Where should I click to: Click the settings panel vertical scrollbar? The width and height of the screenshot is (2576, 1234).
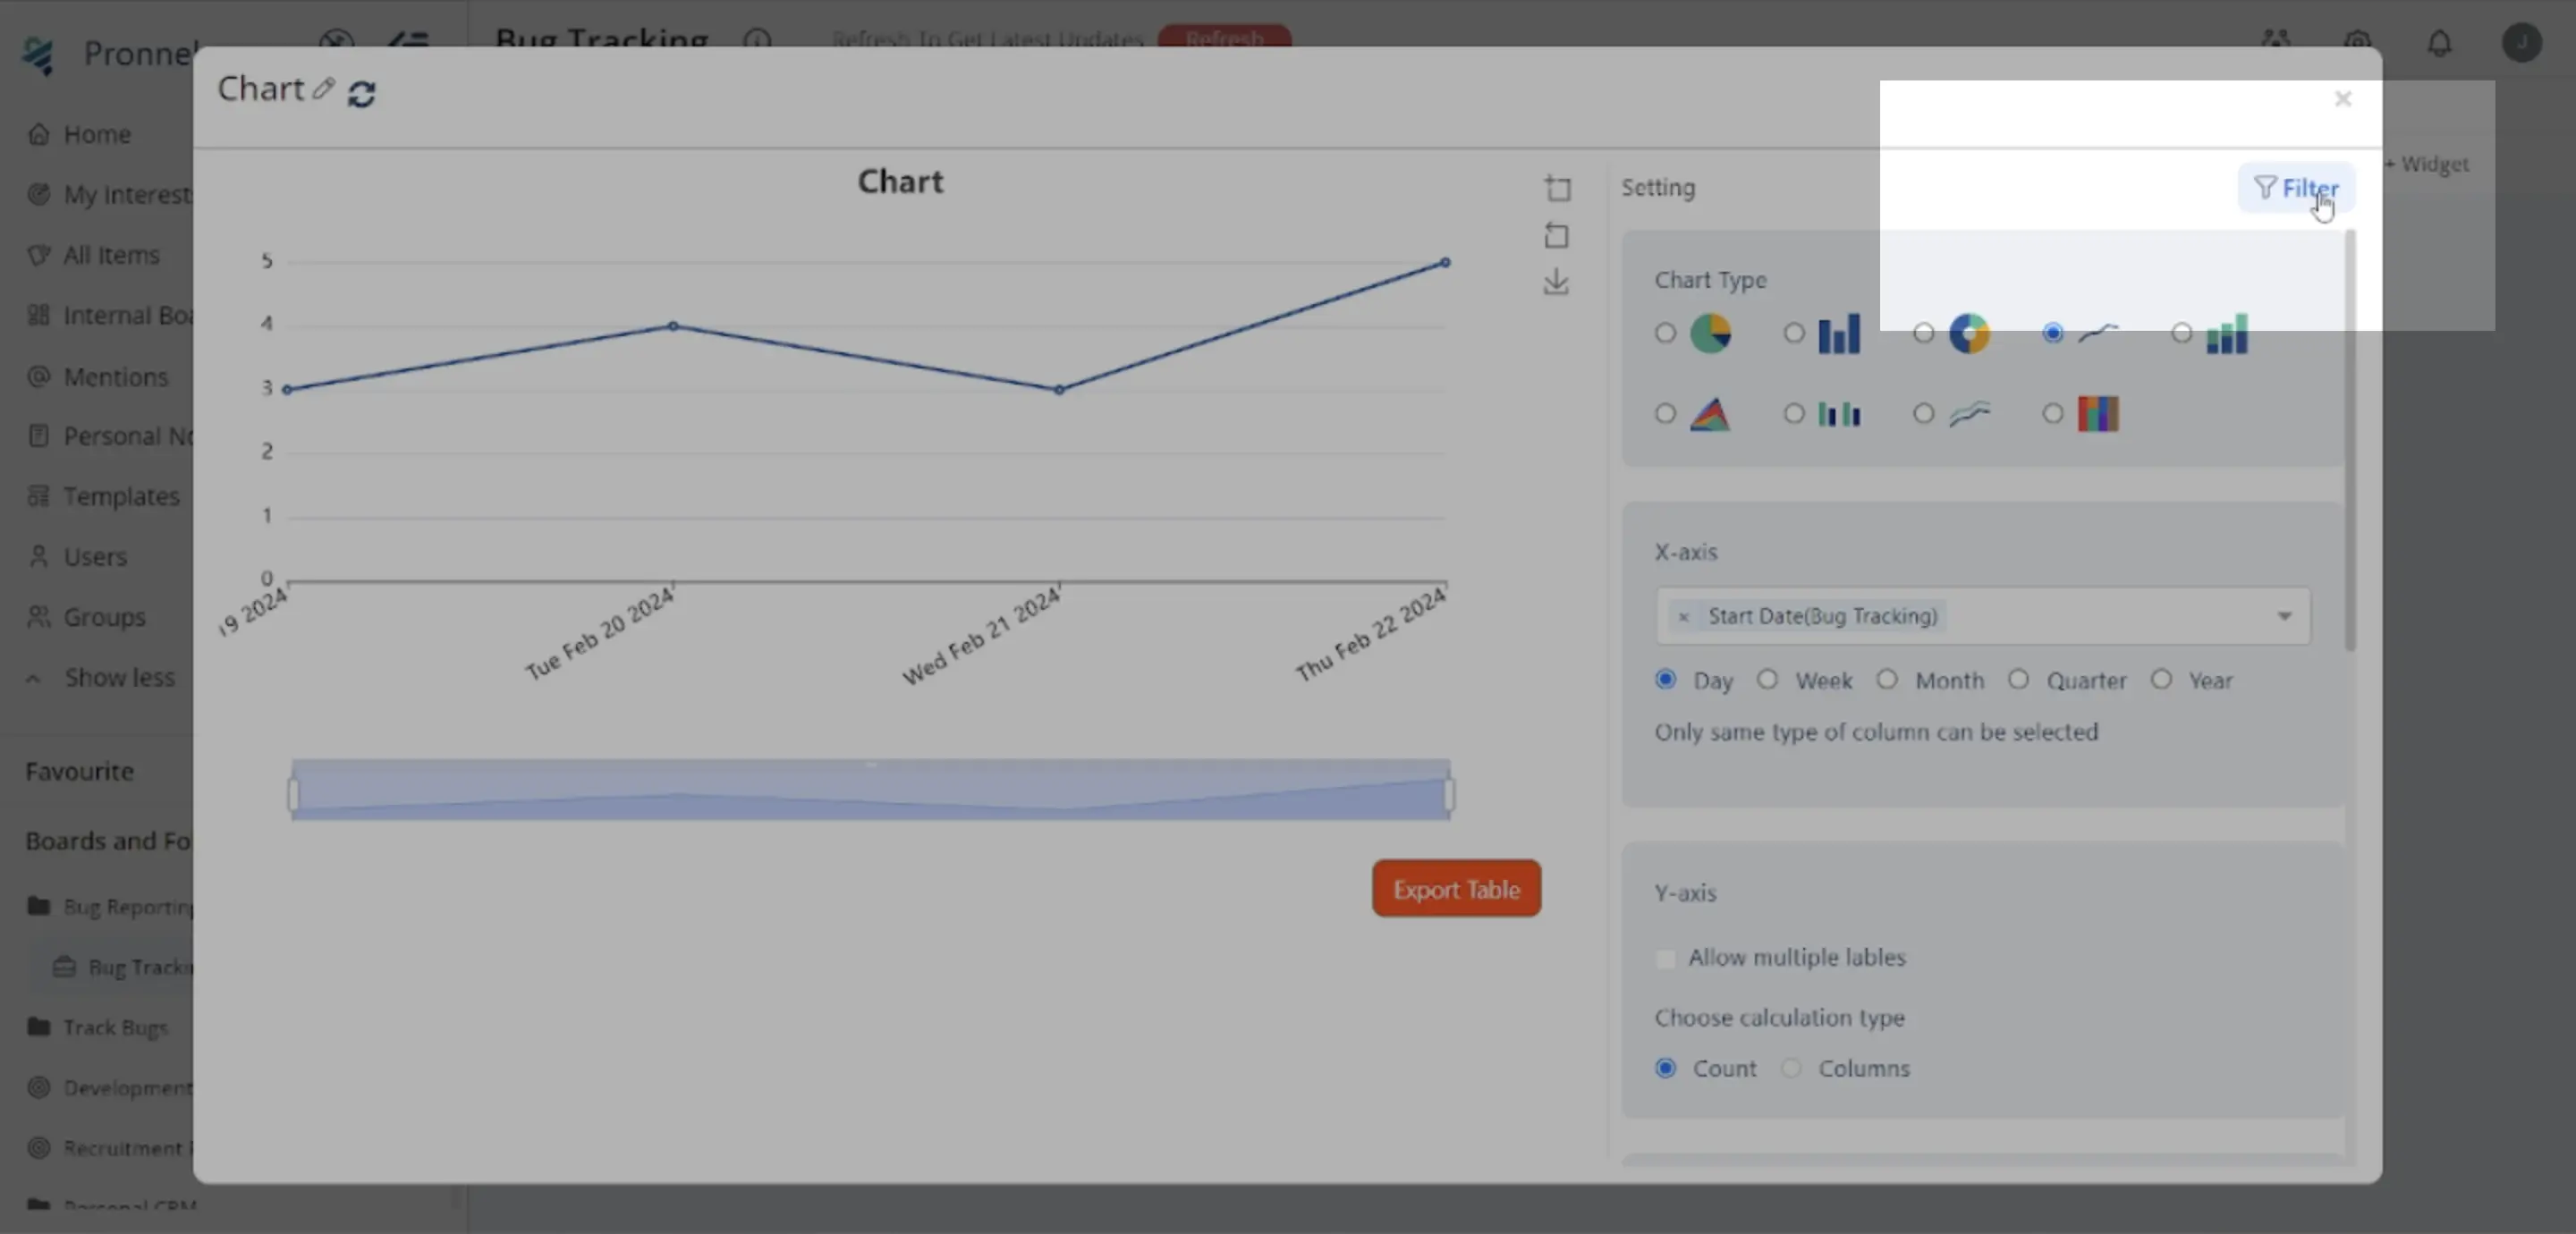tap(2349, 440)
